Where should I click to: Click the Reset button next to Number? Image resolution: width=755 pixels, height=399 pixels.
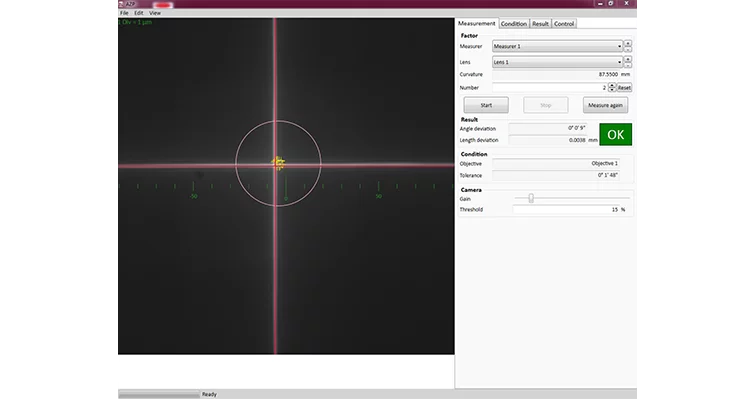click(x=624, y=88)
